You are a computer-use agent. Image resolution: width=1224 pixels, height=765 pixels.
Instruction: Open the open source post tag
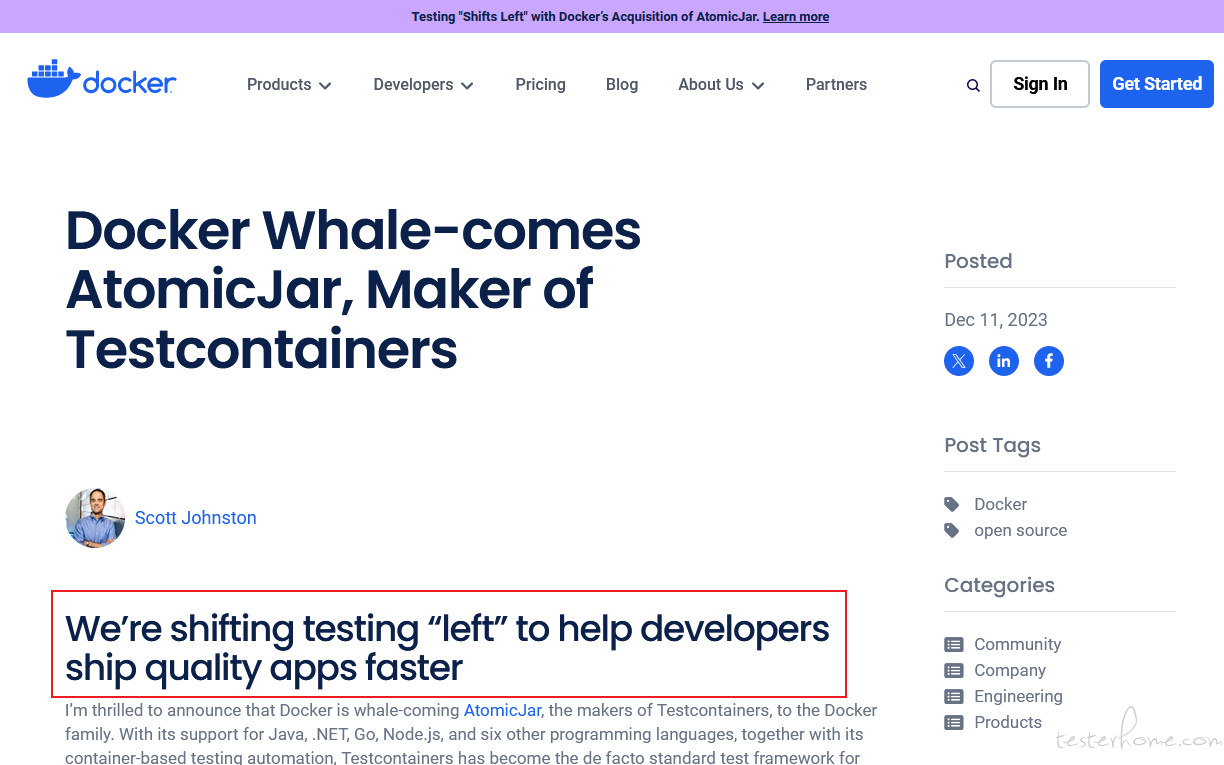click(x=1020, y=530)
